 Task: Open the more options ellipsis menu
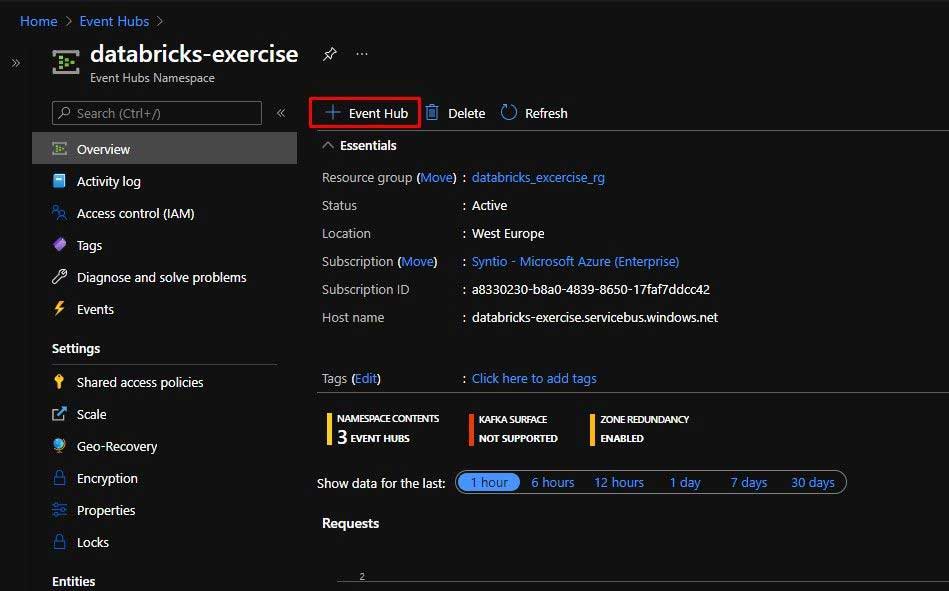point(362,54)
